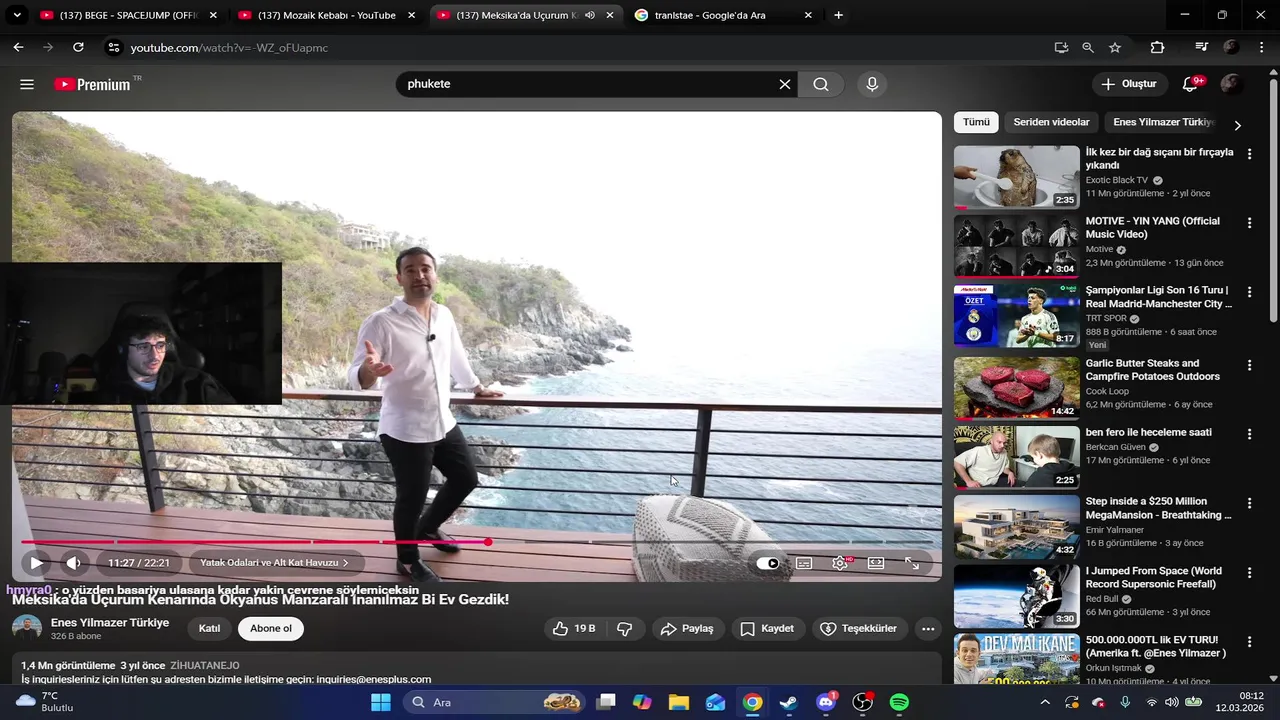Open Spotify from taskbar
This screenshot has height=720, width=1280.
coord(899,702)
